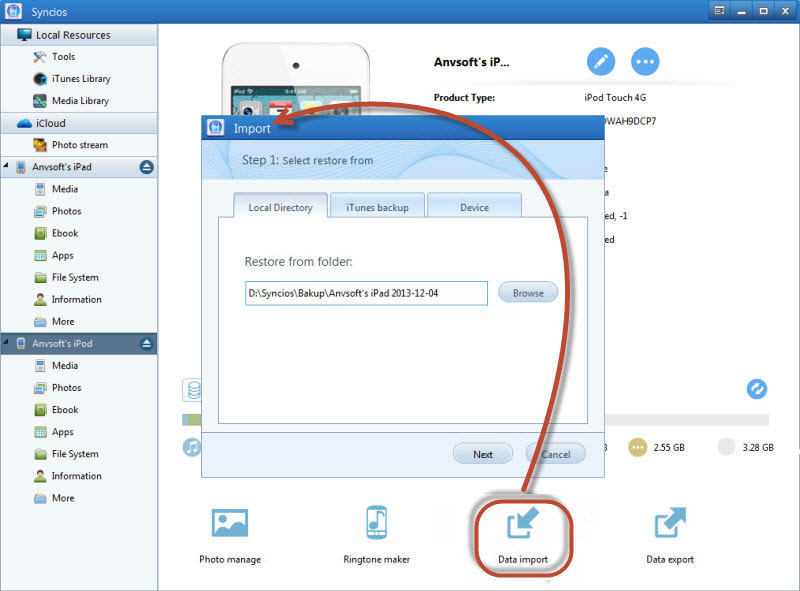
Task: Click the music note storage icon
Action: pyautogui.click(x=192, y=447)
